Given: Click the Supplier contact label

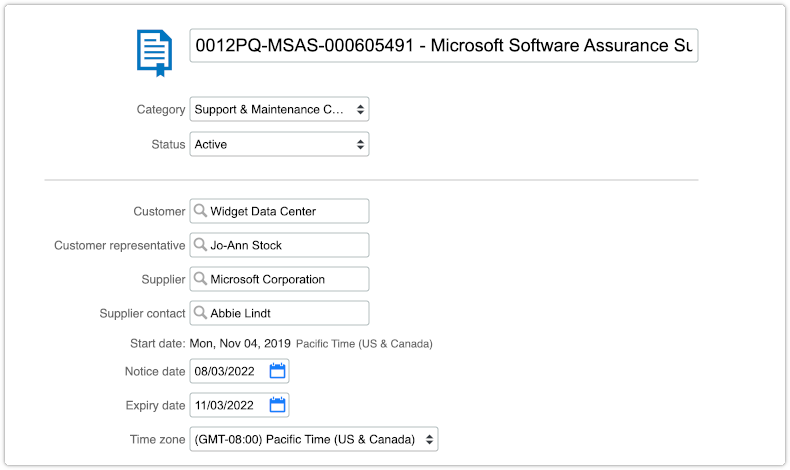Looking at the screenshot, I should pyautogui.click(x=142, y=313).
